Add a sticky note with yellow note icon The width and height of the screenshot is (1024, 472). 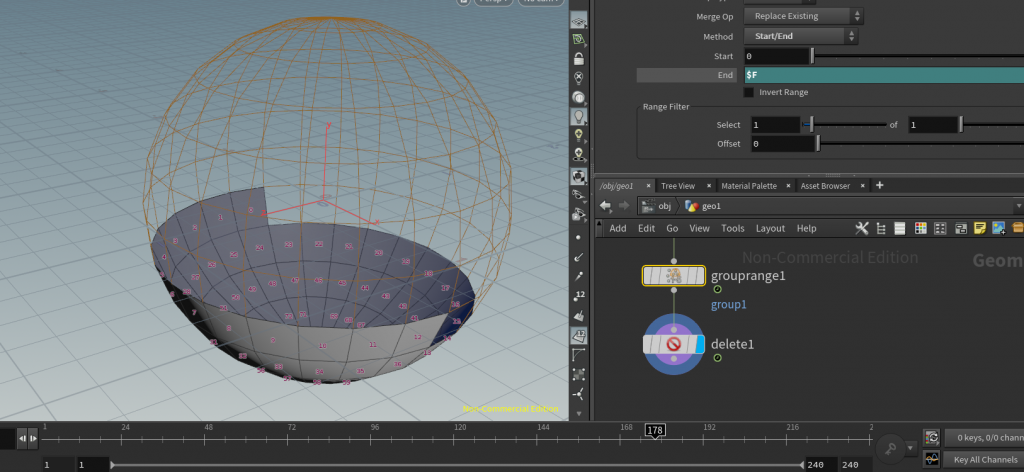pos(980,228)
